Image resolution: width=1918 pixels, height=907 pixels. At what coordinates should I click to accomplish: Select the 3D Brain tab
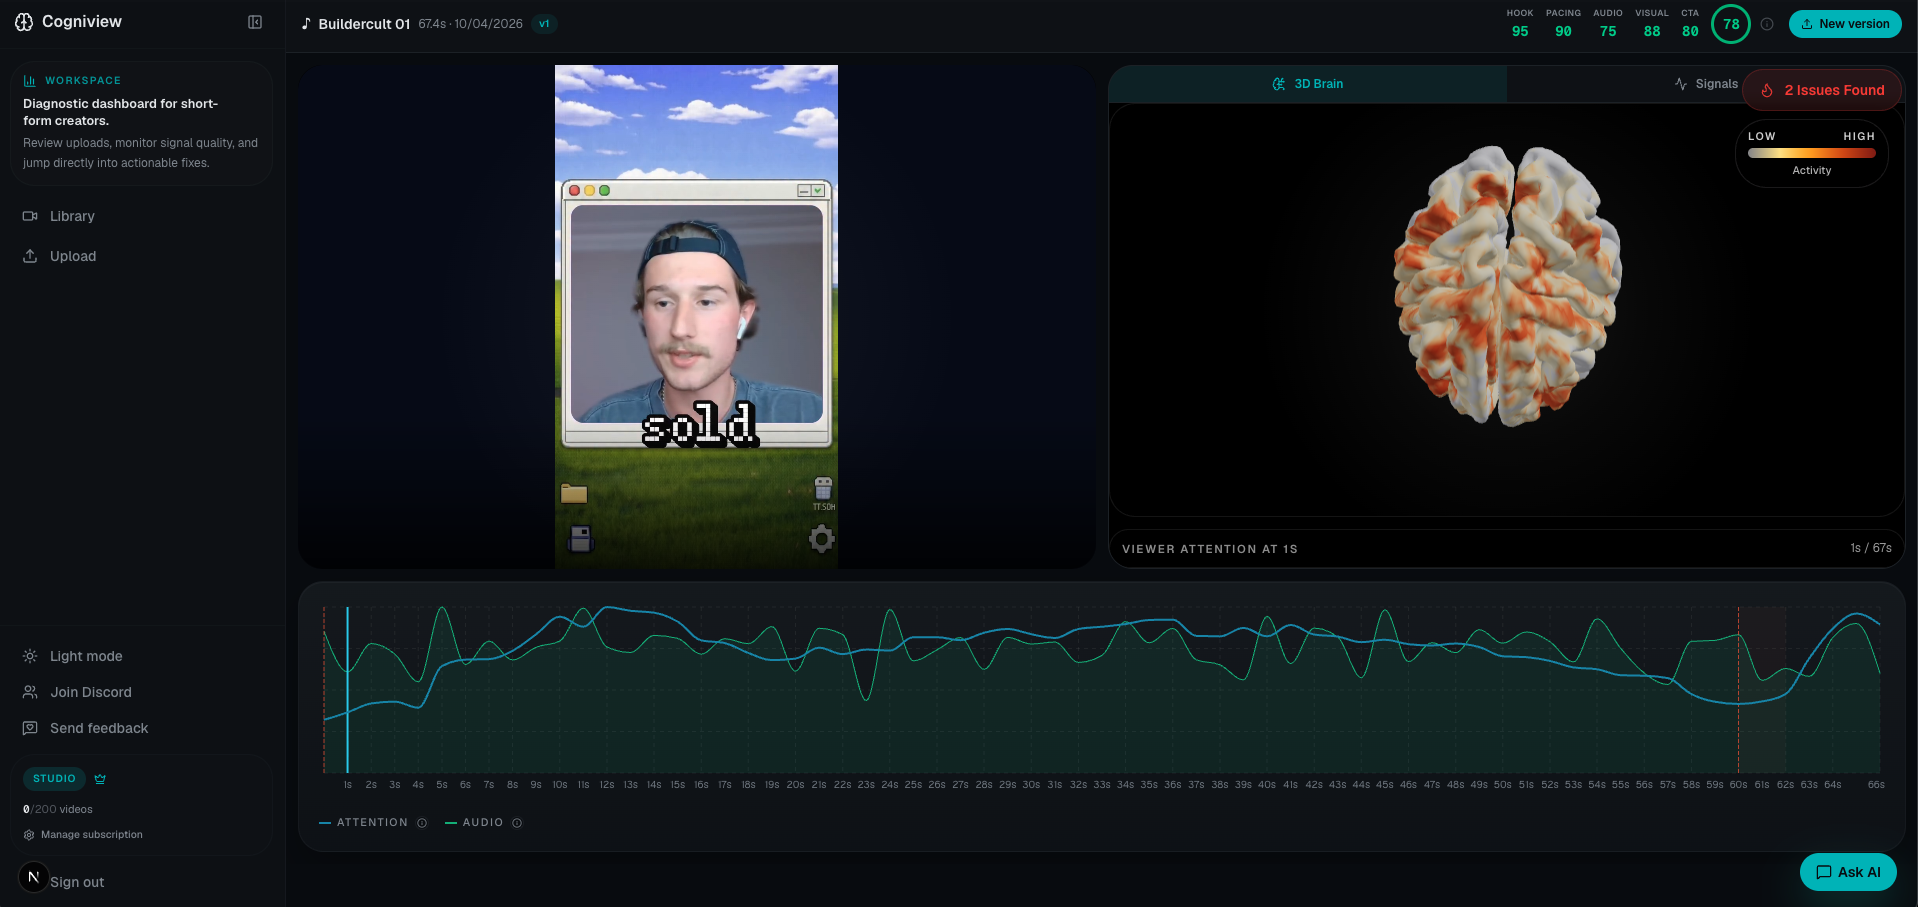pyautogui.click(x=1307, y=84)
